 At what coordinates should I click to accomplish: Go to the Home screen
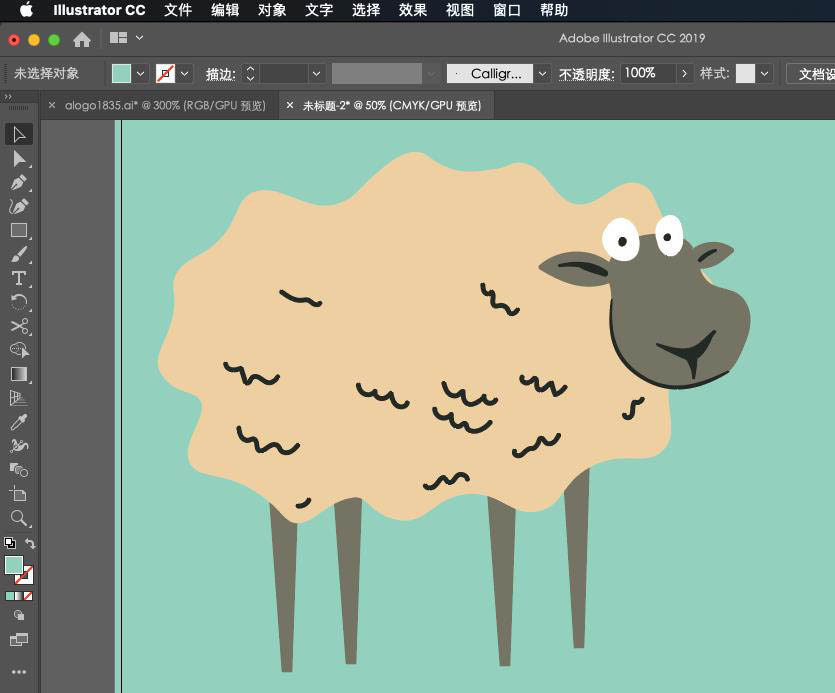coord(82,39)
